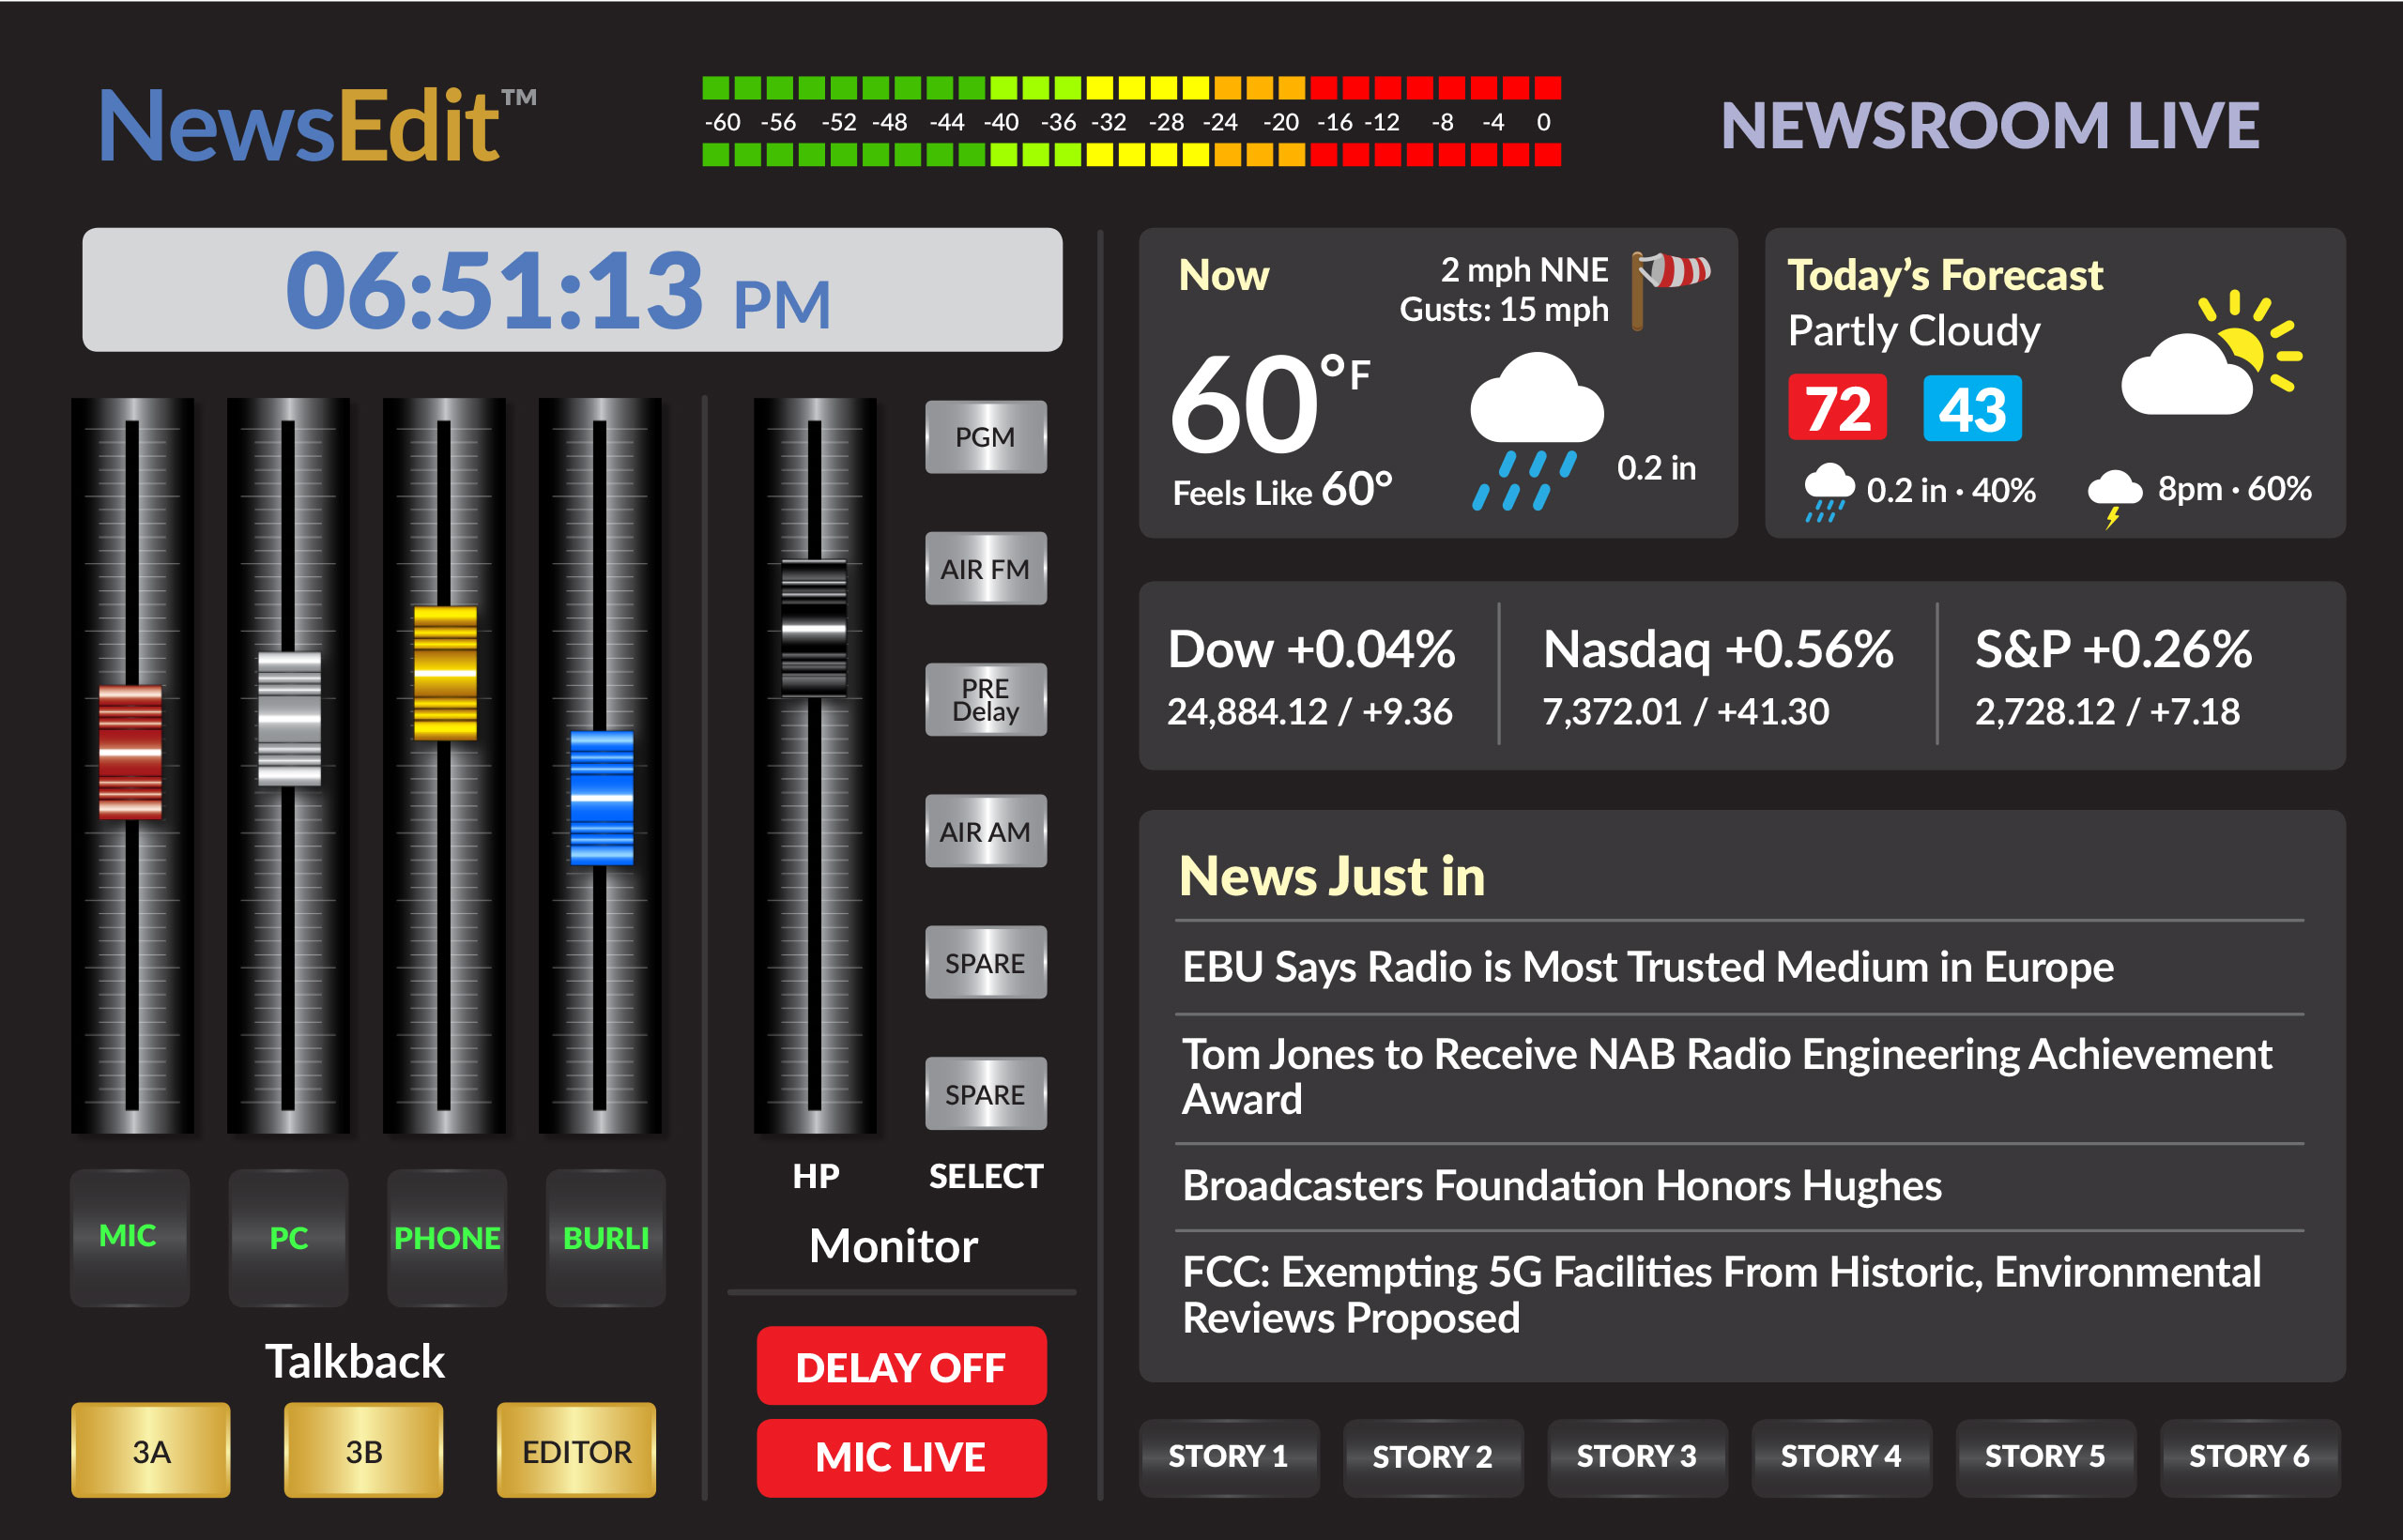Select the lower SPARE monitor button
The image size is (2403, 1540).
point(986,1094)
